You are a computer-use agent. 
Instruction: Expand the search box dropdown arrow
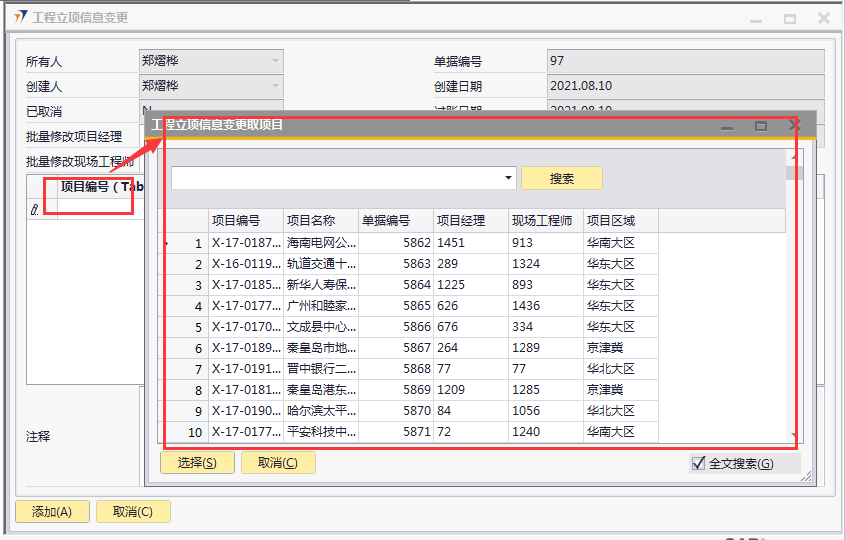(508, 178)
